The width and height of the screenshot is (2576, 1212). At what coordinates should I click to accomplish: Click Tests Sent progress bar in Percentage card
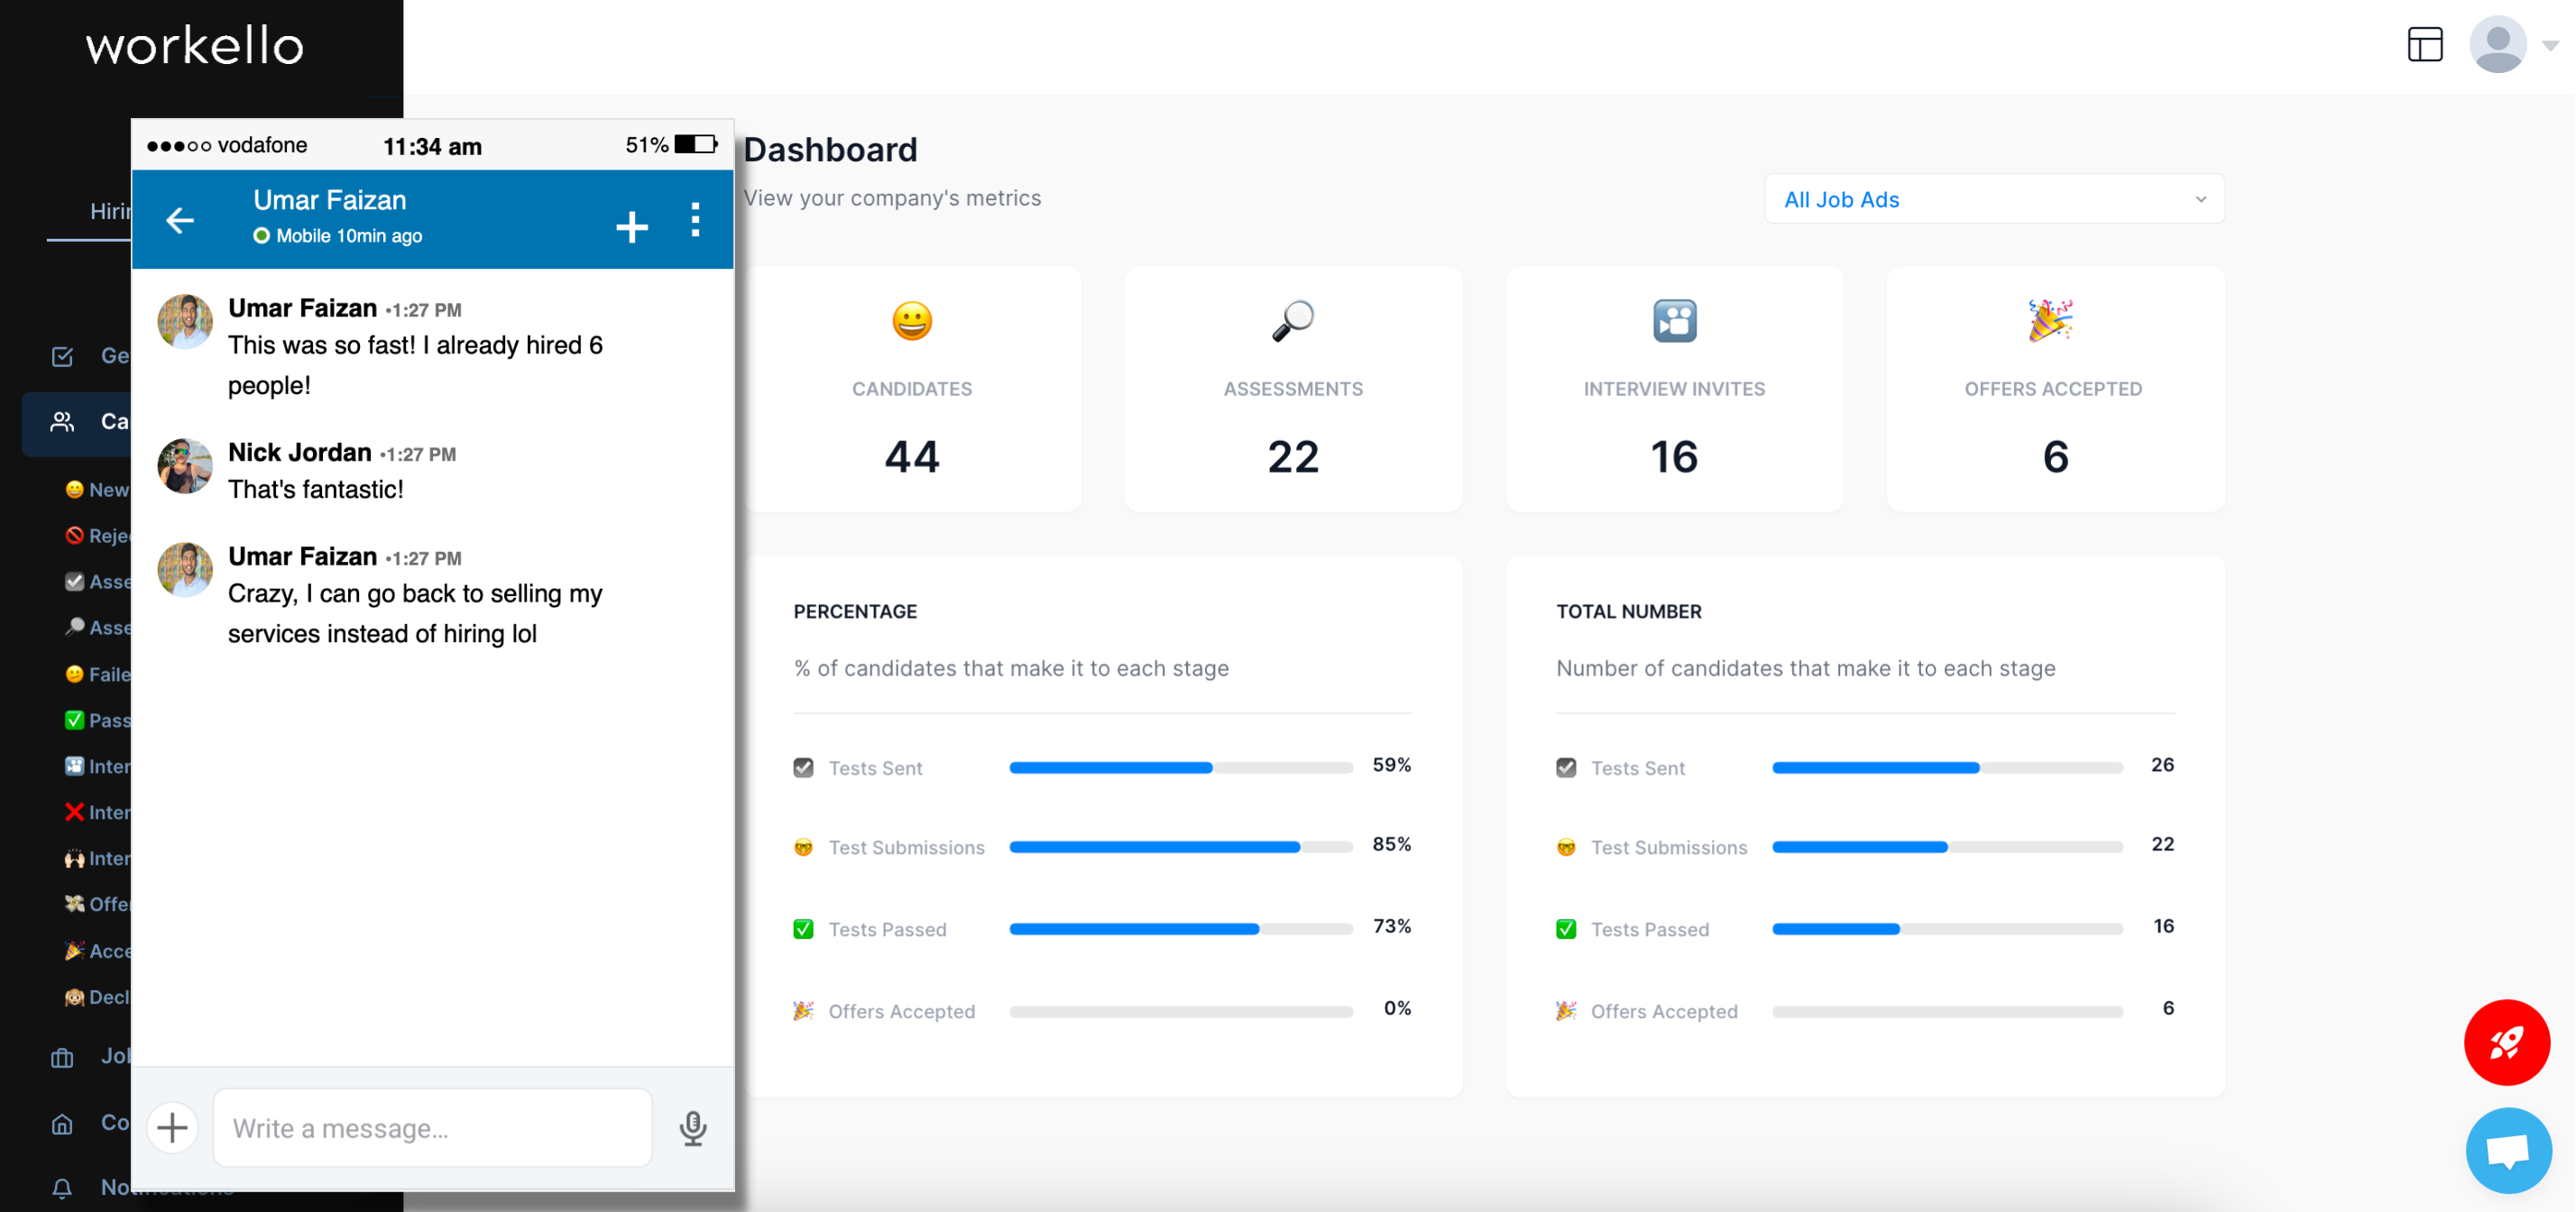1181,768
